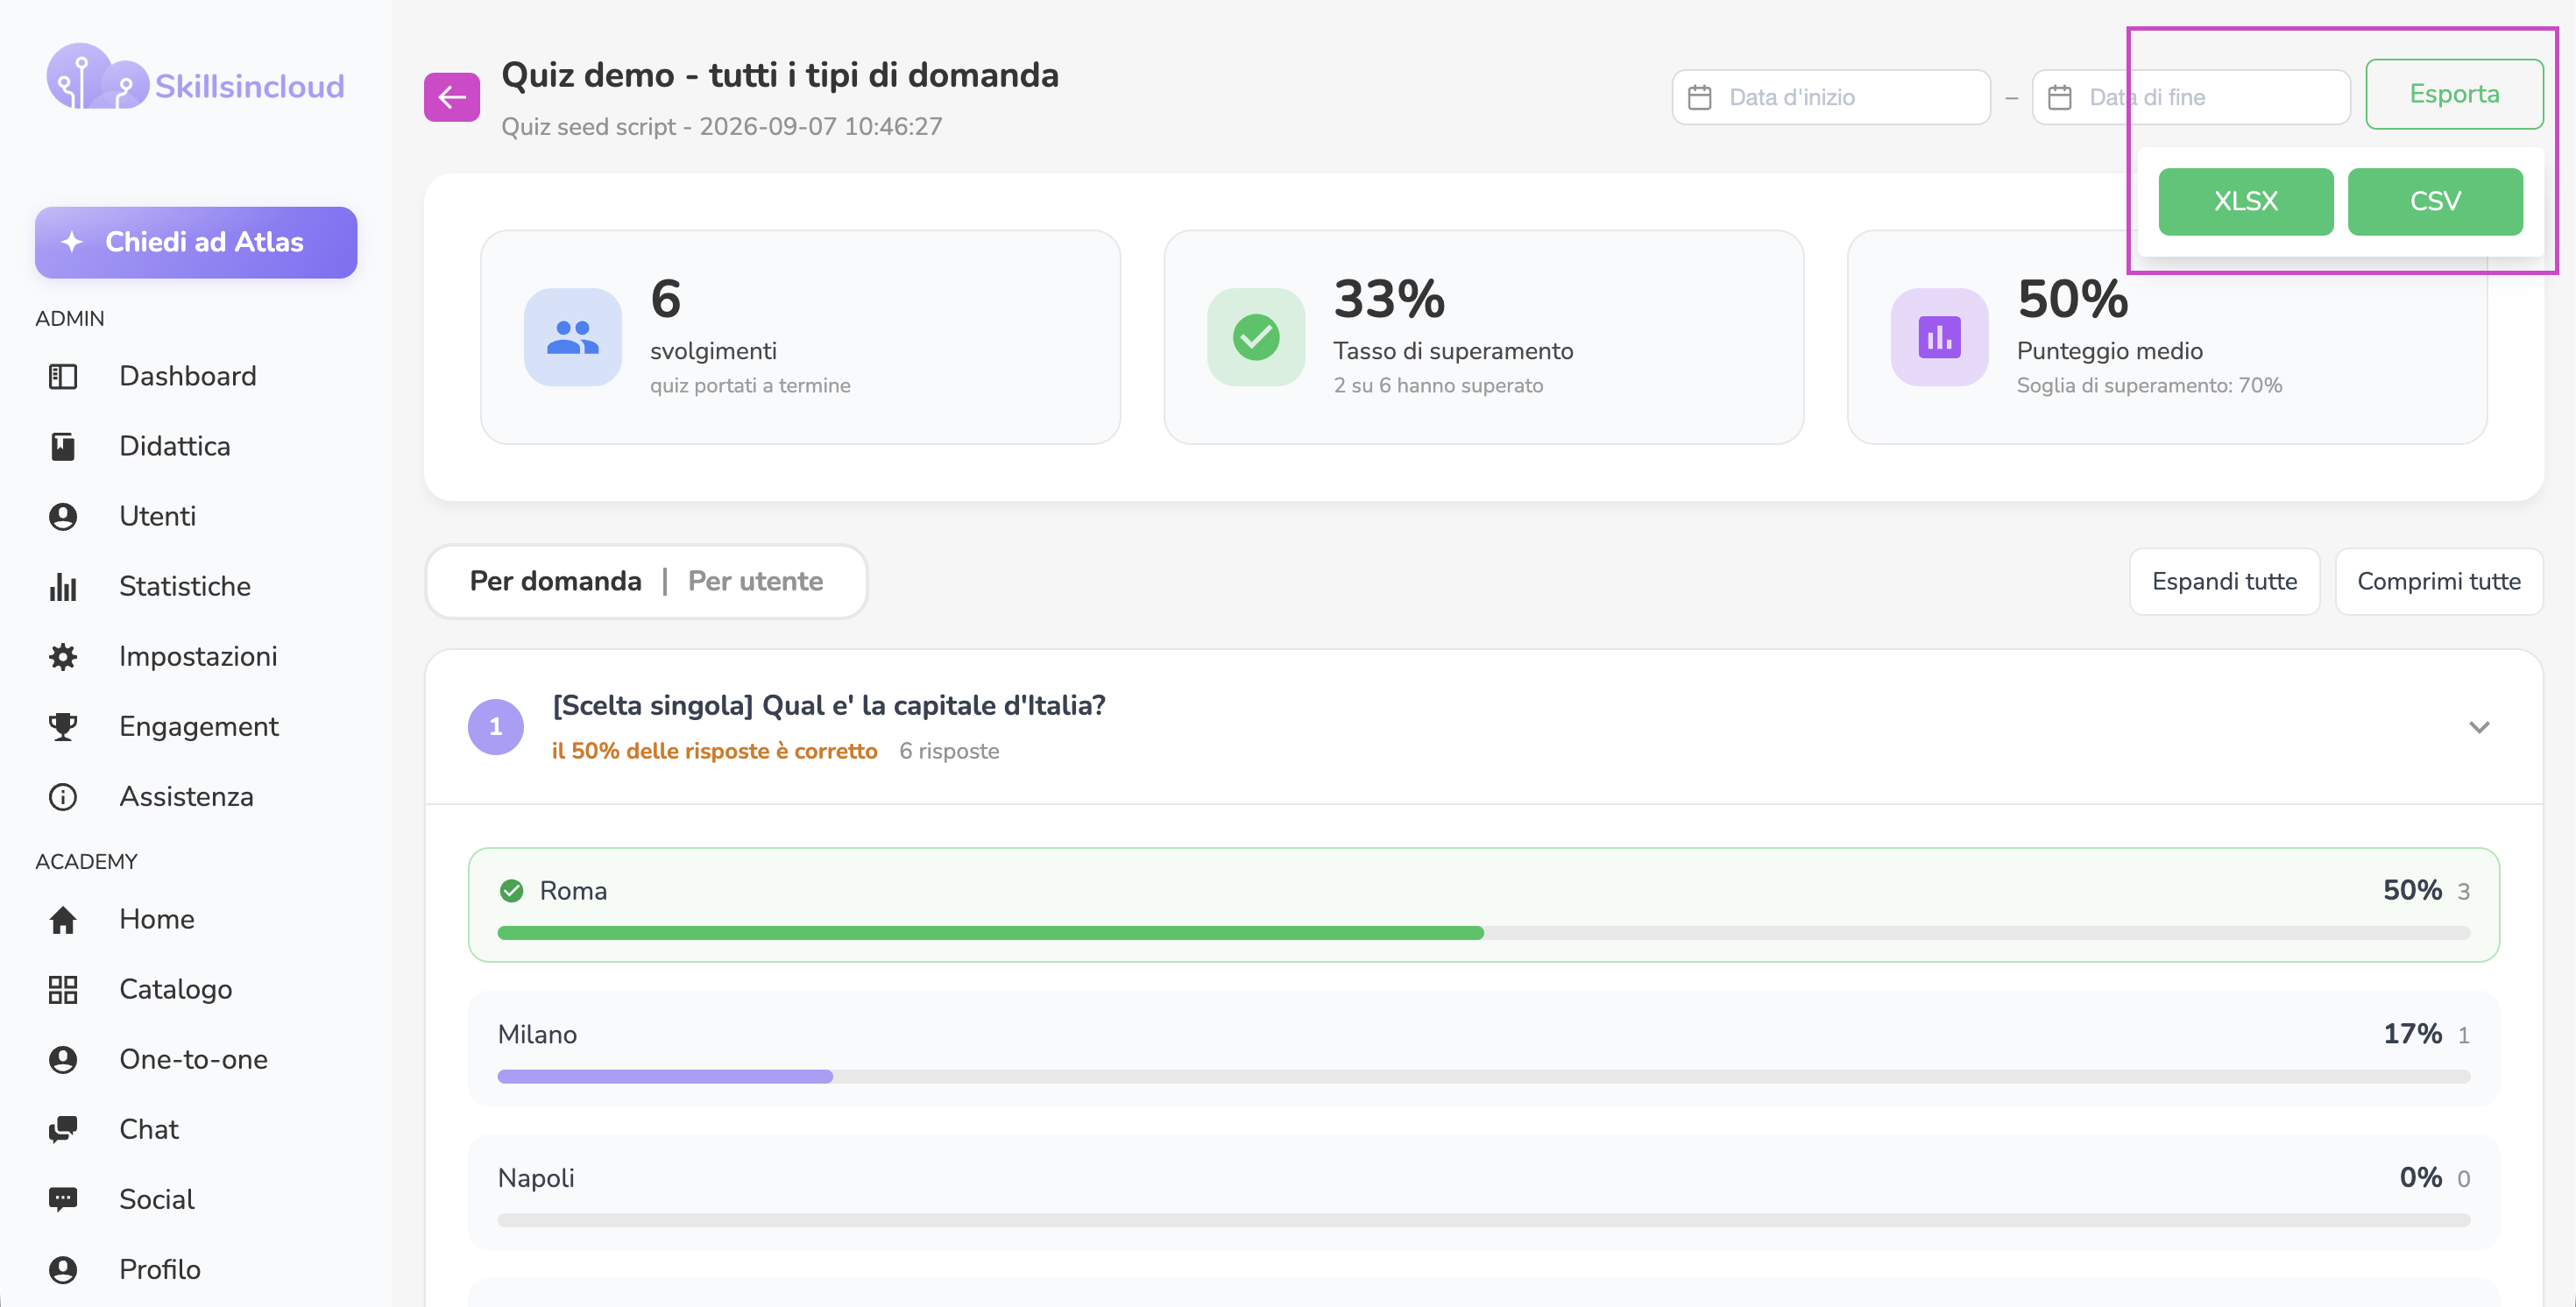Export results as XLSX
Viewport: 2576px width, 1307px height.
[x=2246, y=202]
